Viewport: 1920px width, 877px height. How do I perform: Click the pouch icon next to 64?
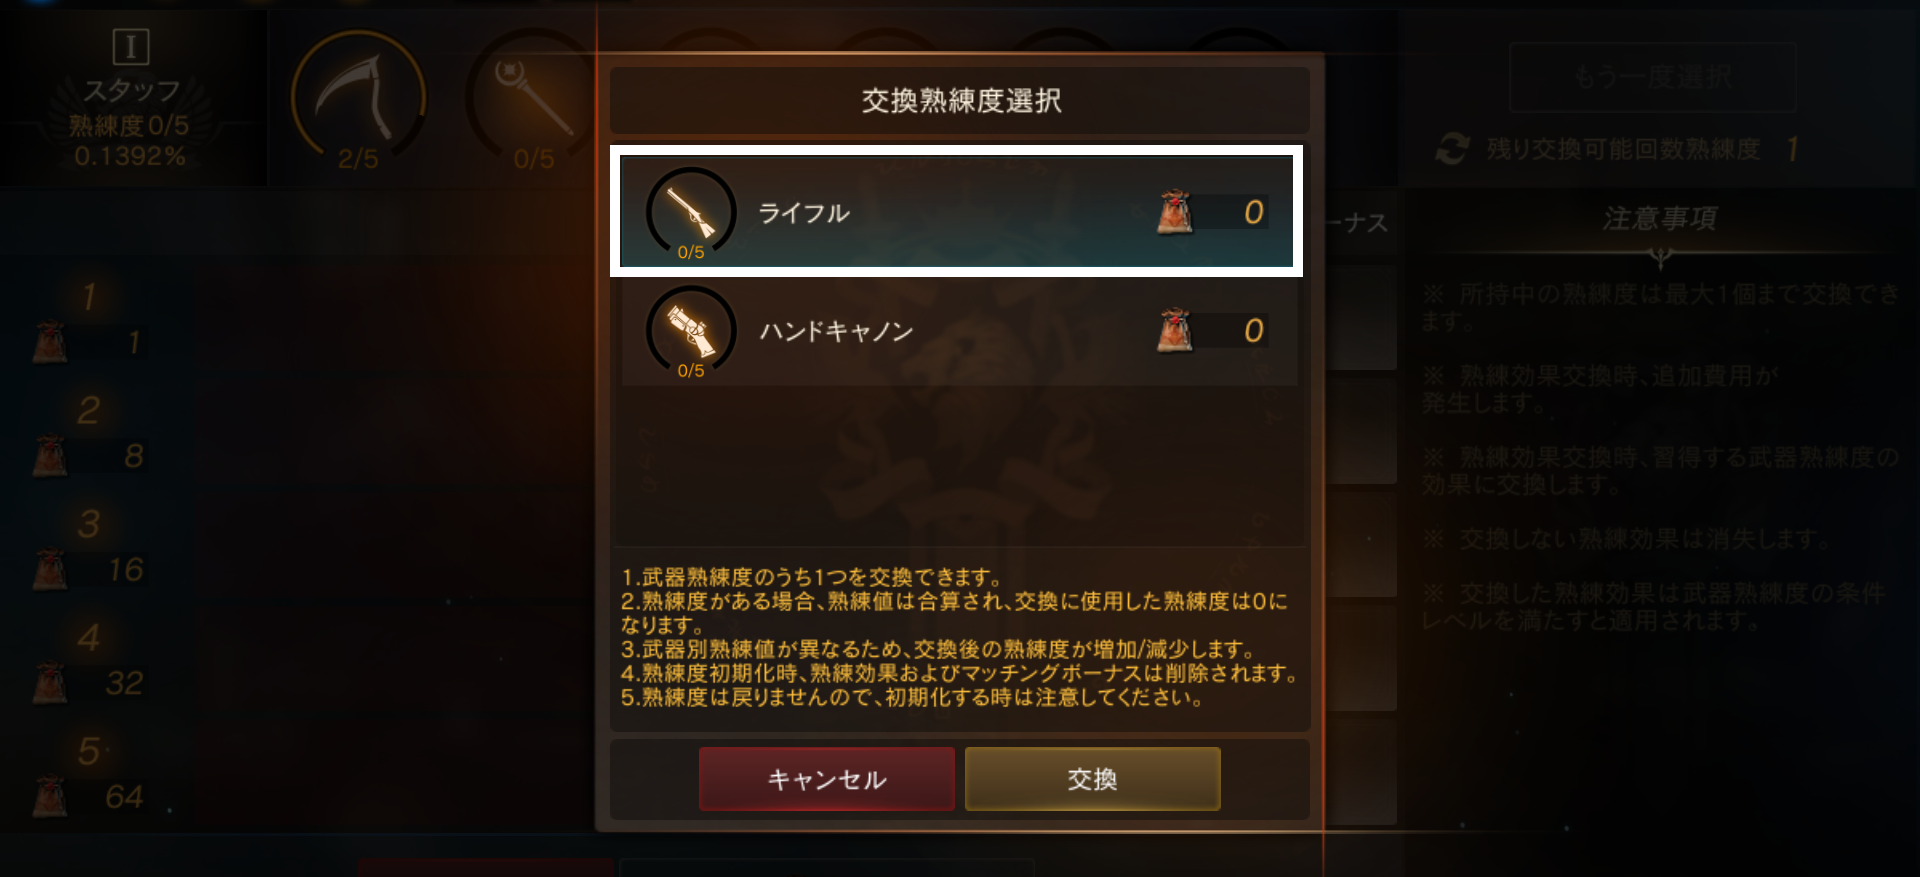[x=50, y=797]
